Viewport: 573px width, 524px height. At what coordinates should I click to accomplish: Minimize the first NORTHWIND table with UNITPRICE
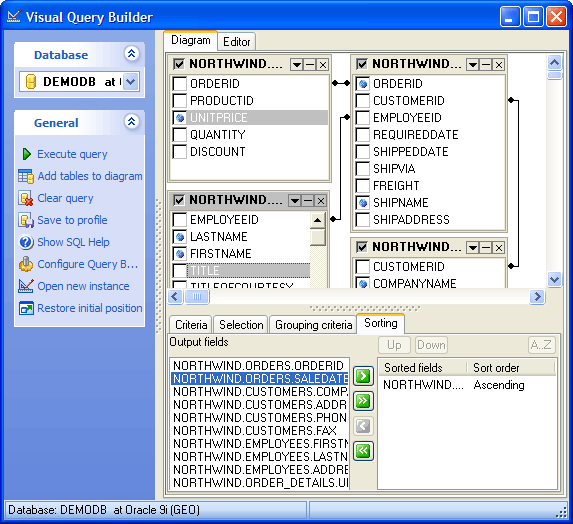tap(310, 65)
